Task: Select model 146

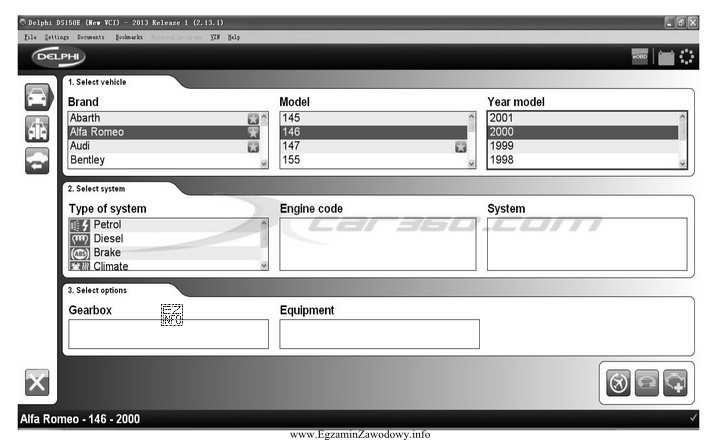Action: 374,132
